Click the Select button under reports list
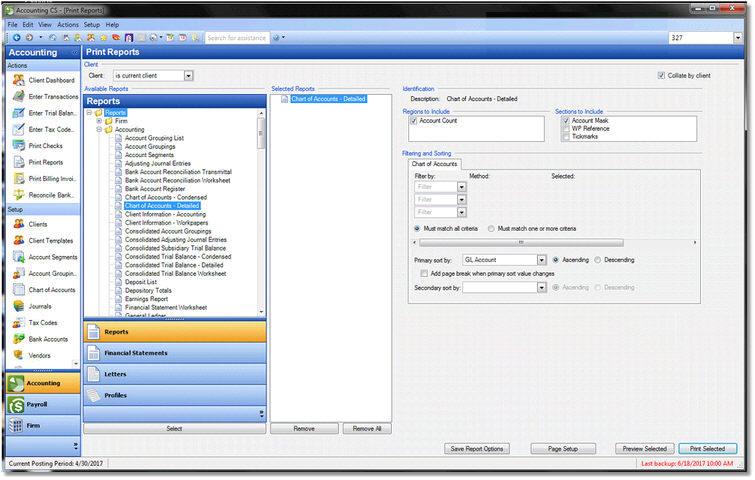755x480 pixels. pos(174,428)
